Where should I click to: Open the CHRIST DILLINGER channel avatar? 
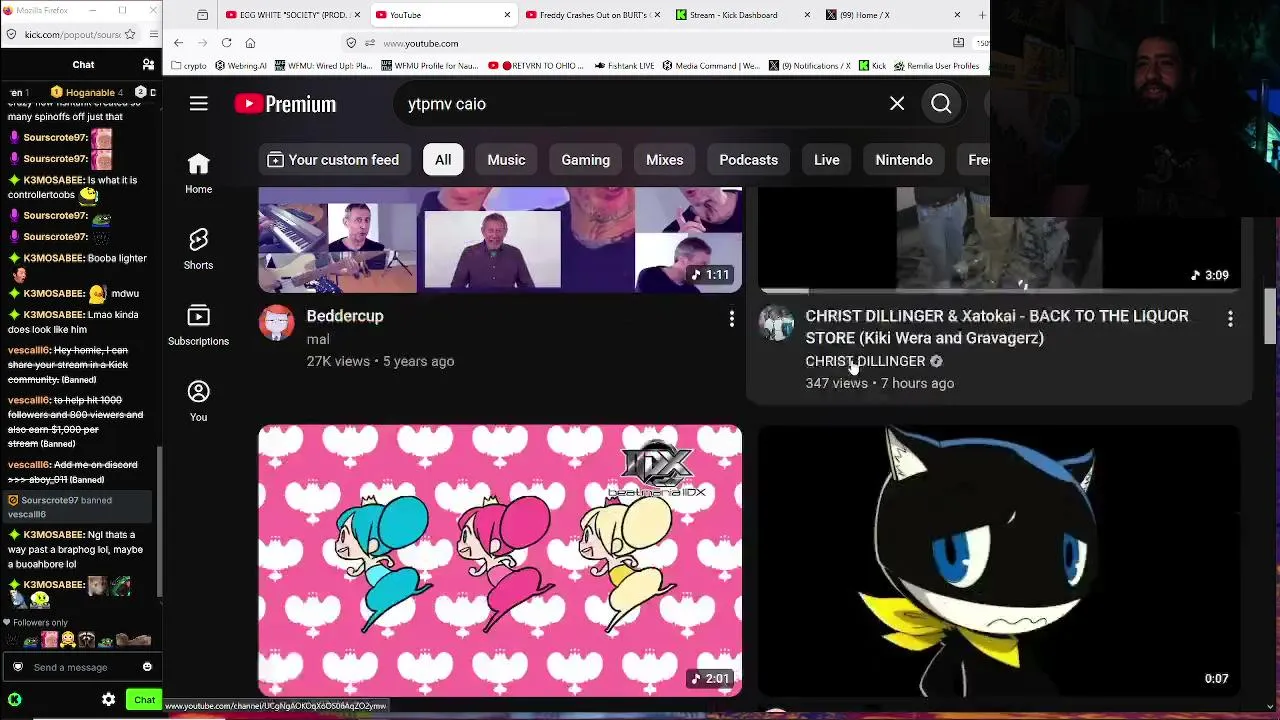coord(776,323)
